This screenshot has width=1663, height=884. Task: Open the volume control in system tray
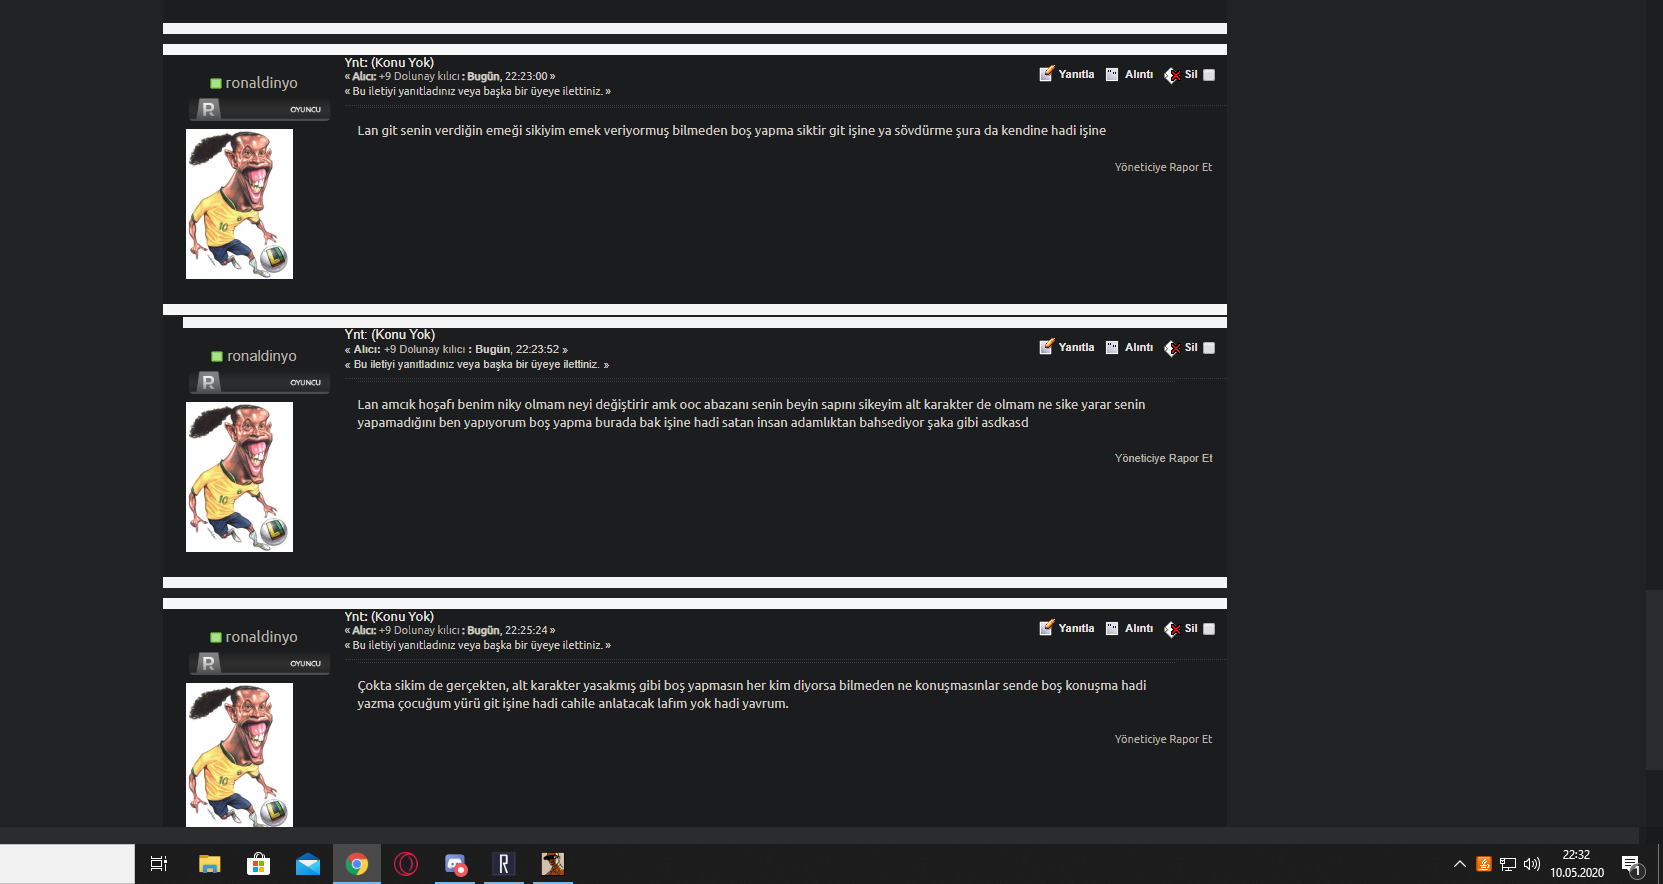point(1532,864)
